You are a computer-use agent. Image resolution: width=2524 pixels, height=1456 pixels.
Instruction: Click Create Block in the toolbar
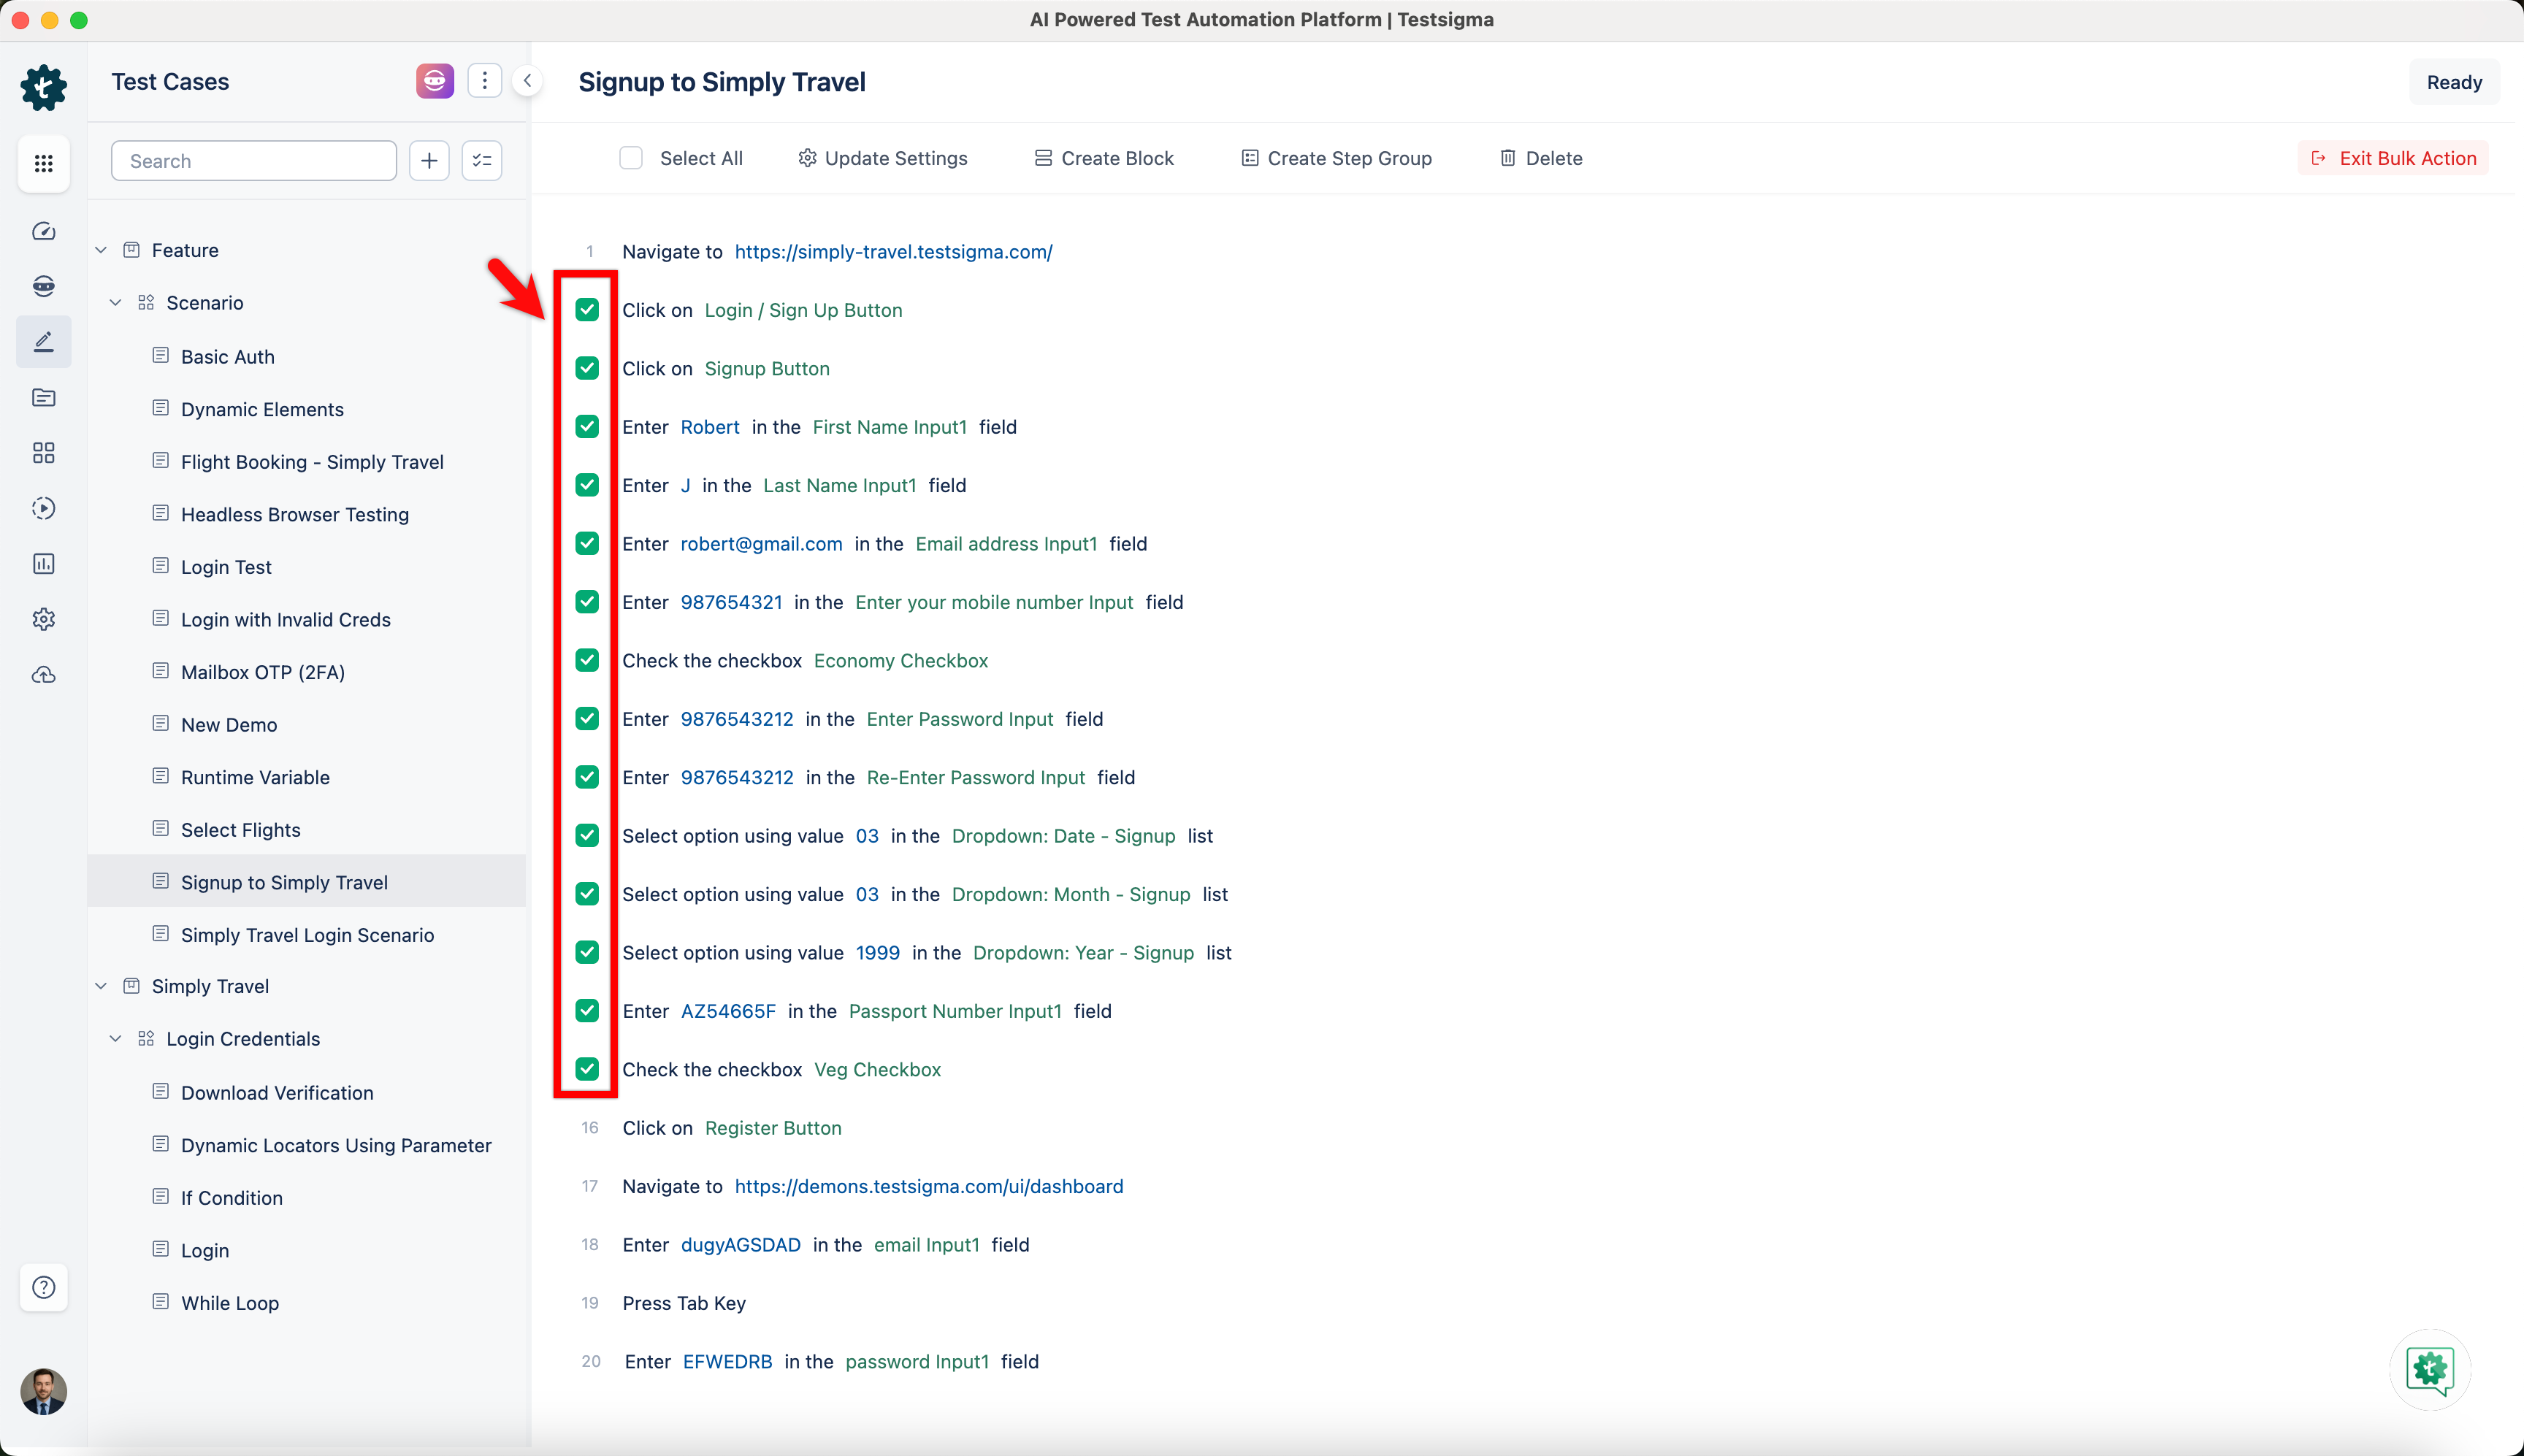click(x=1104, y=158)
